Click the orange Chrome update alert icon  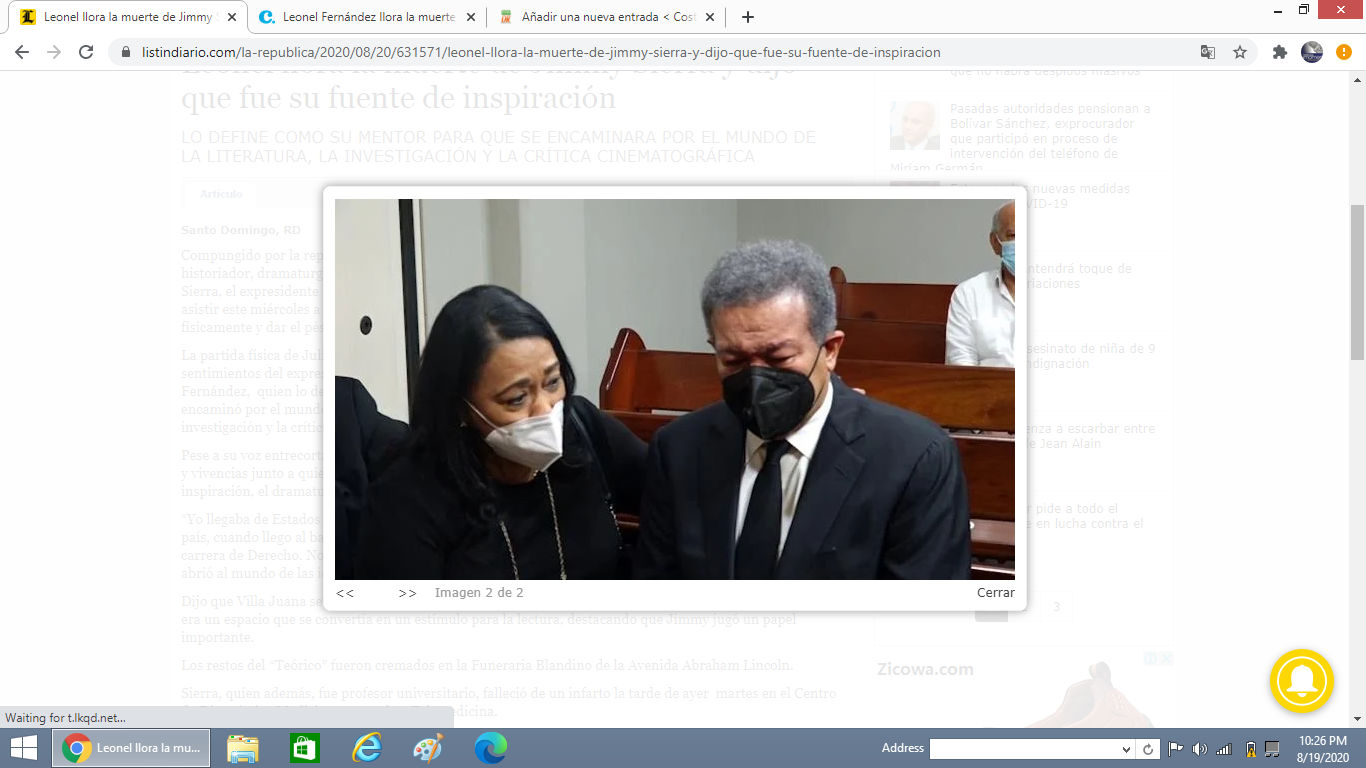(1343, 52)
